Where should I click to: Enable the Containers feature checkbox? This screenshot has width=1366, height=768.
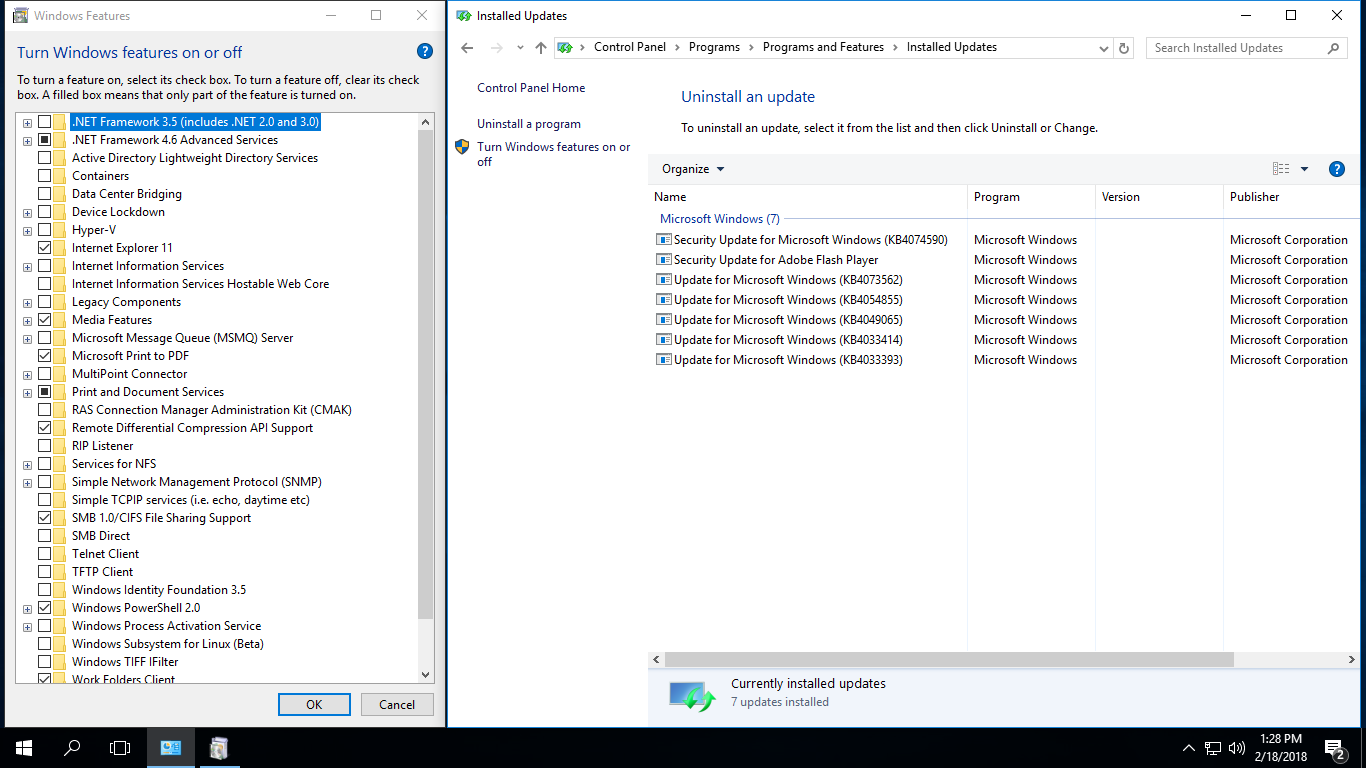[44, 176]
